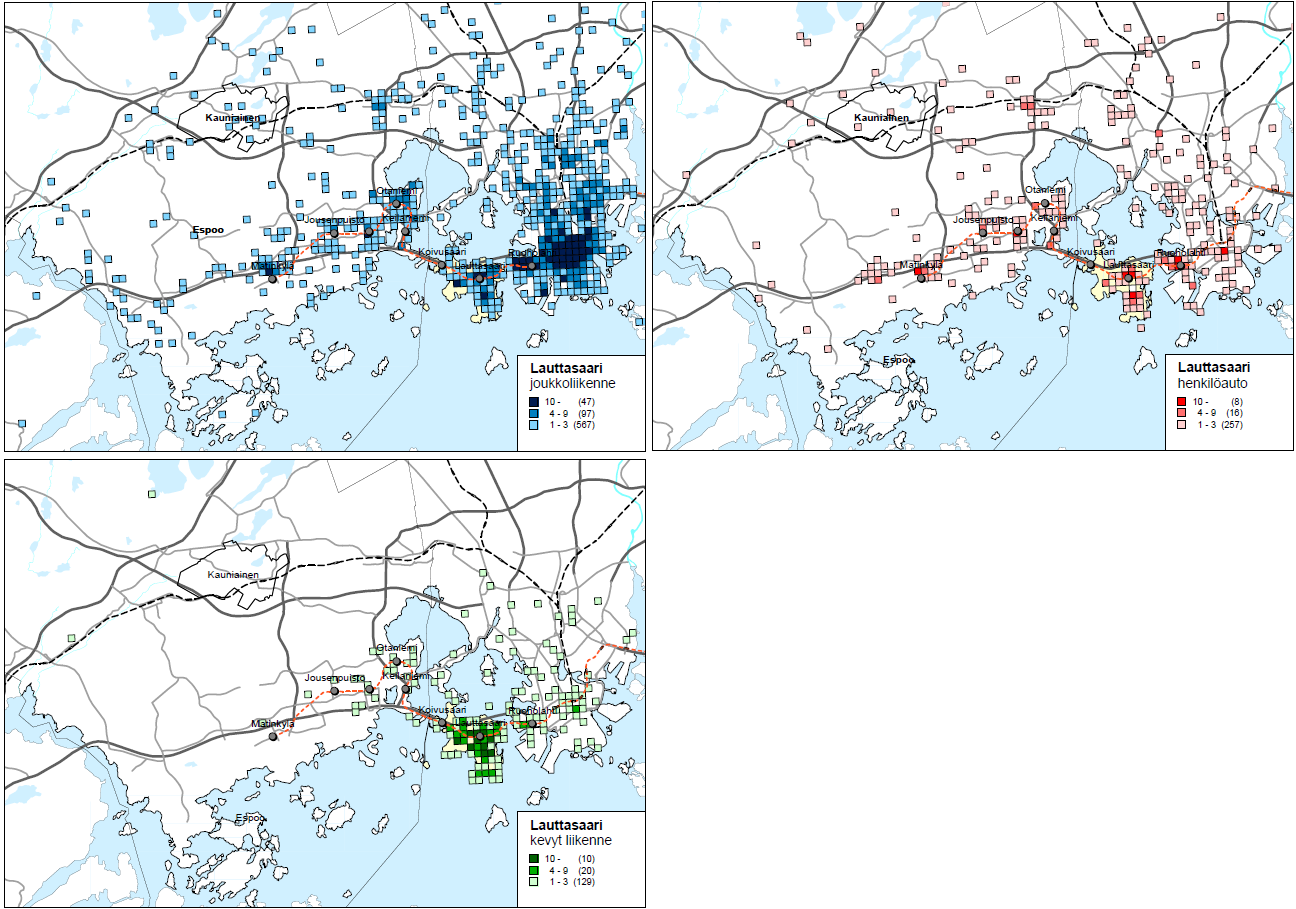Click the Otaniemi station marker on the joukkoliikenne map
The width and height of the screenshot is (1296, 909).
click(x=397, y=202)
